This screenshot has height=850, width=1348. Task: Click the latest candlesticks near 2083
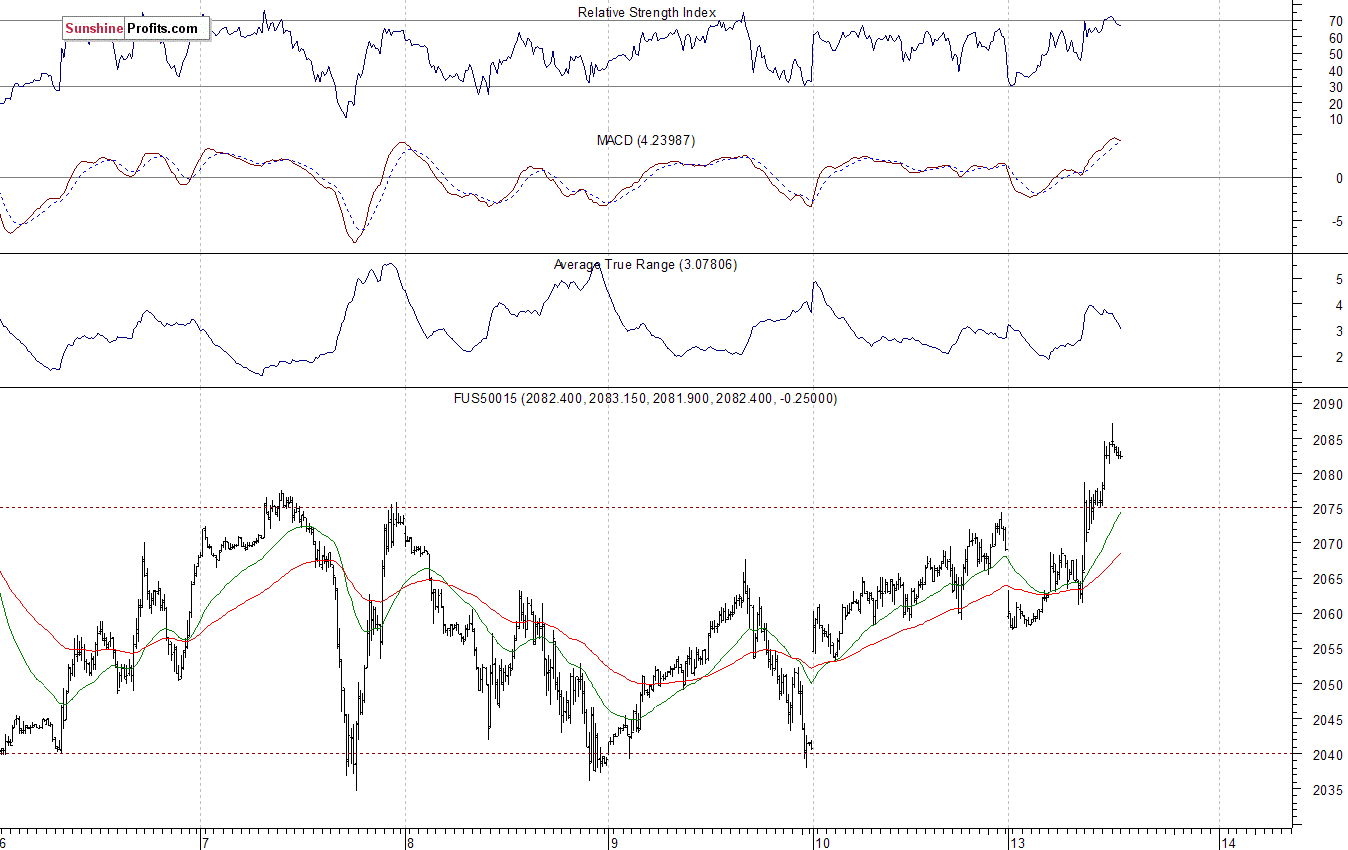[x=1118, y=453]
